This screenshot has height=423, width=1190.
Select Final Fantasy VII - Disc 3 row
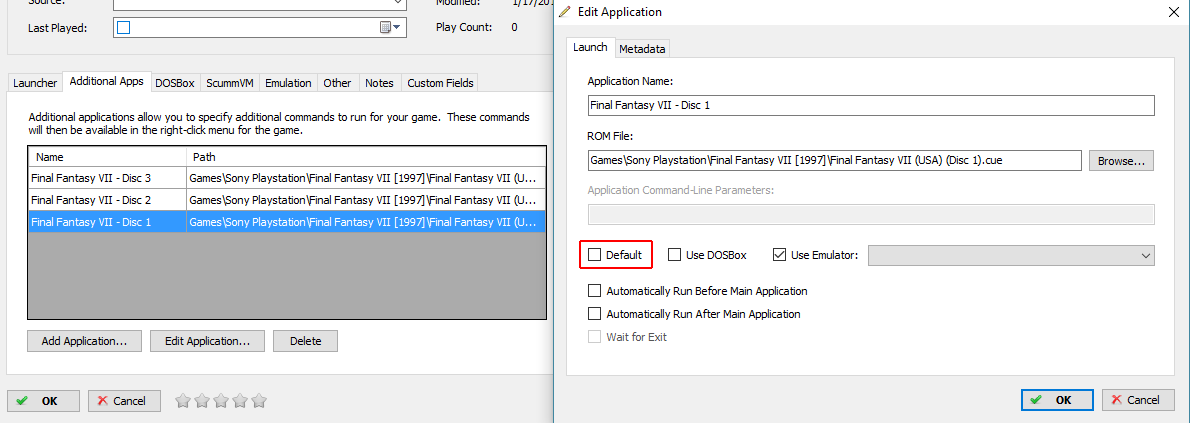107,178
